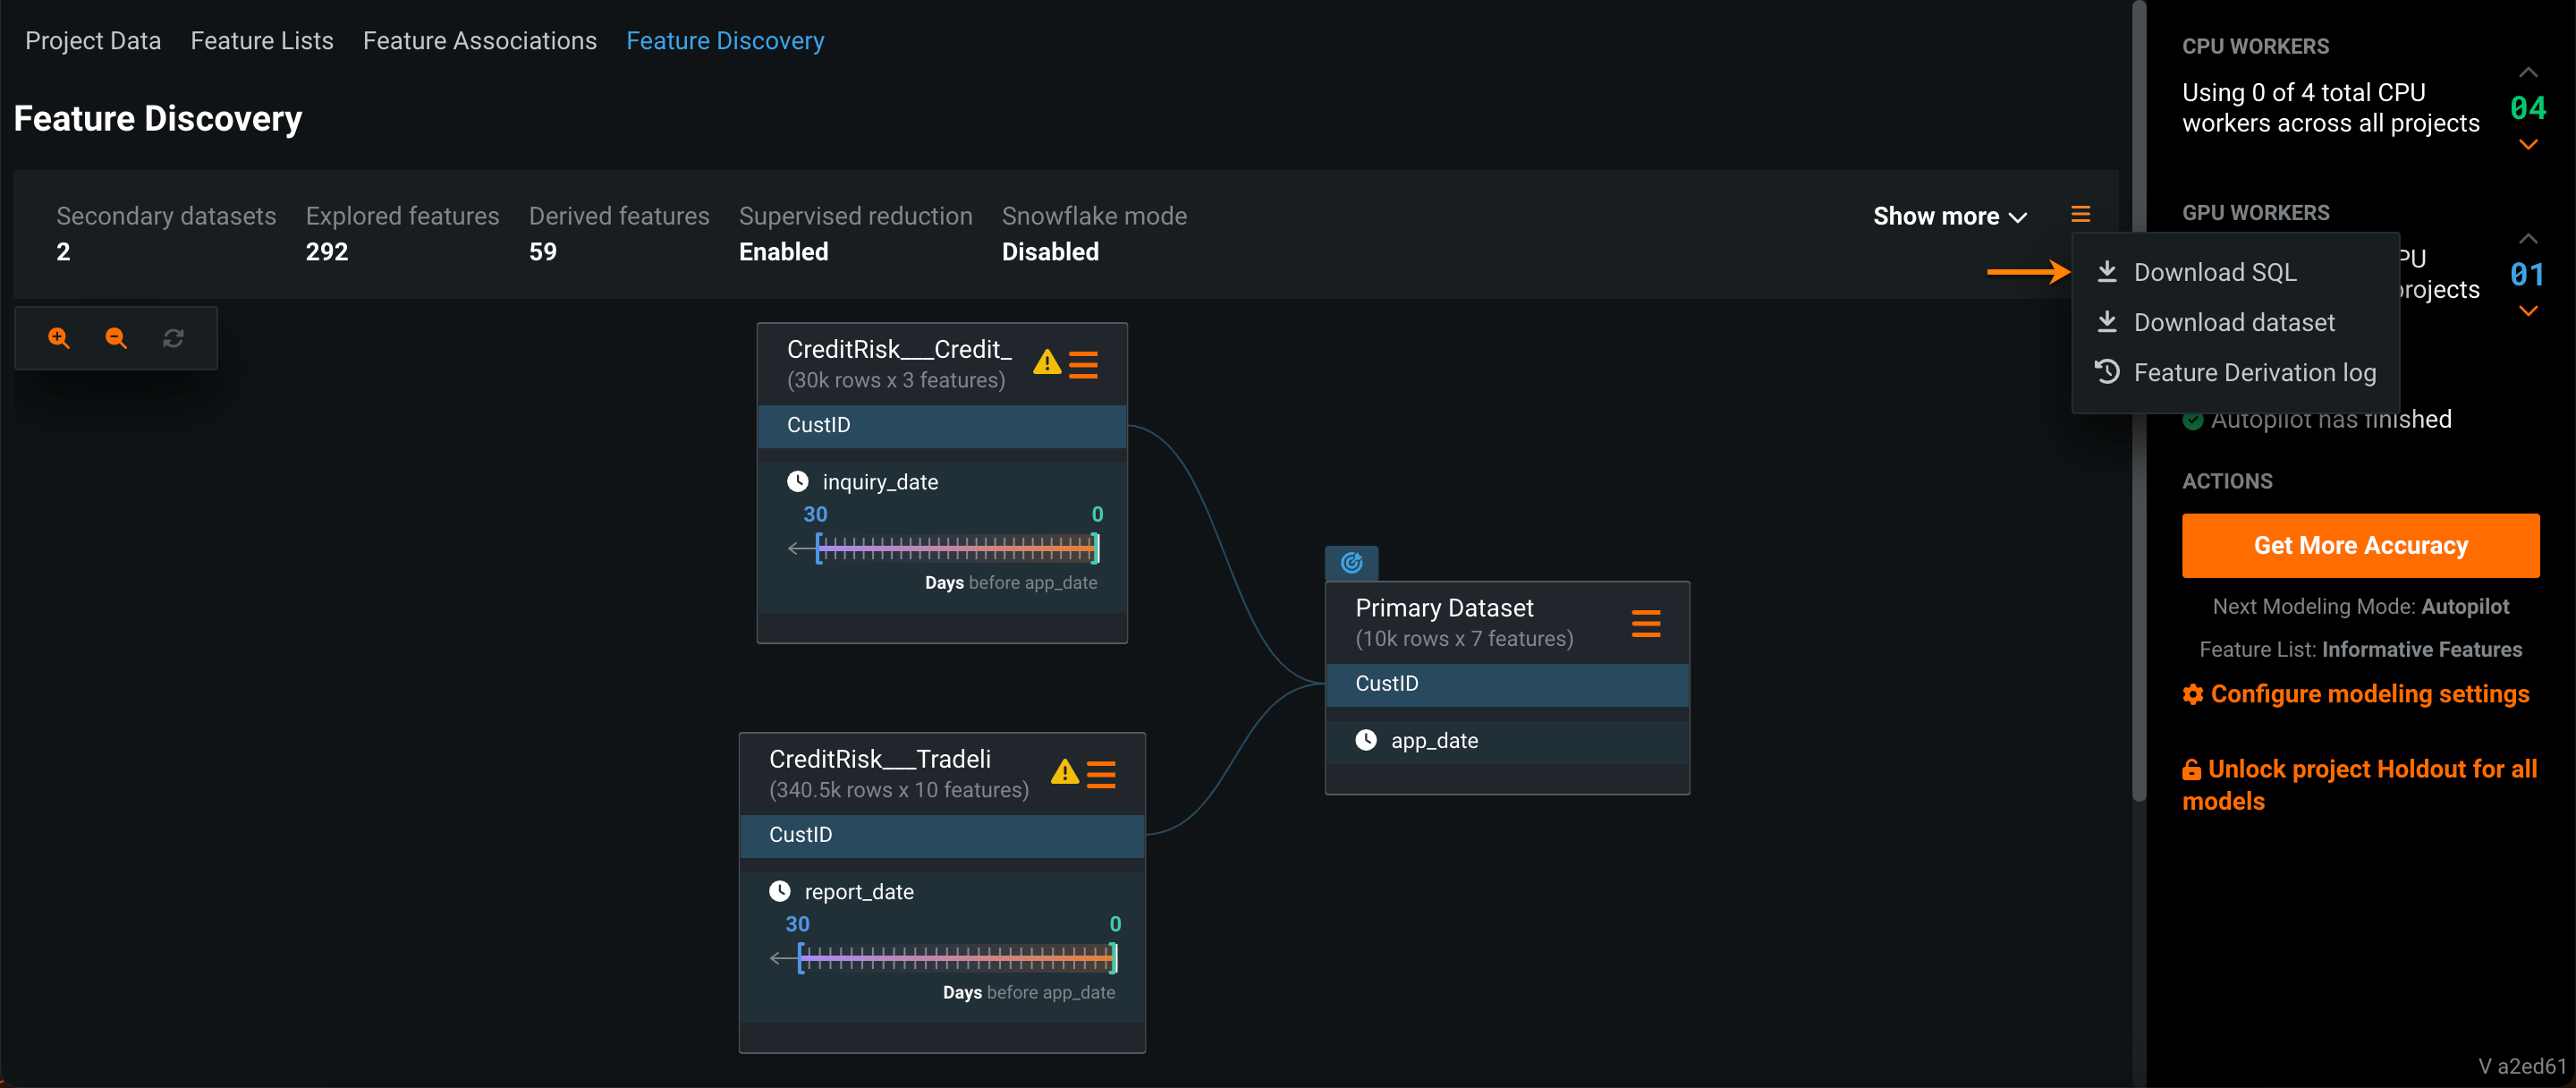Click the zoom in magnifier icon
The image size is (2576, 1088).
59,338
